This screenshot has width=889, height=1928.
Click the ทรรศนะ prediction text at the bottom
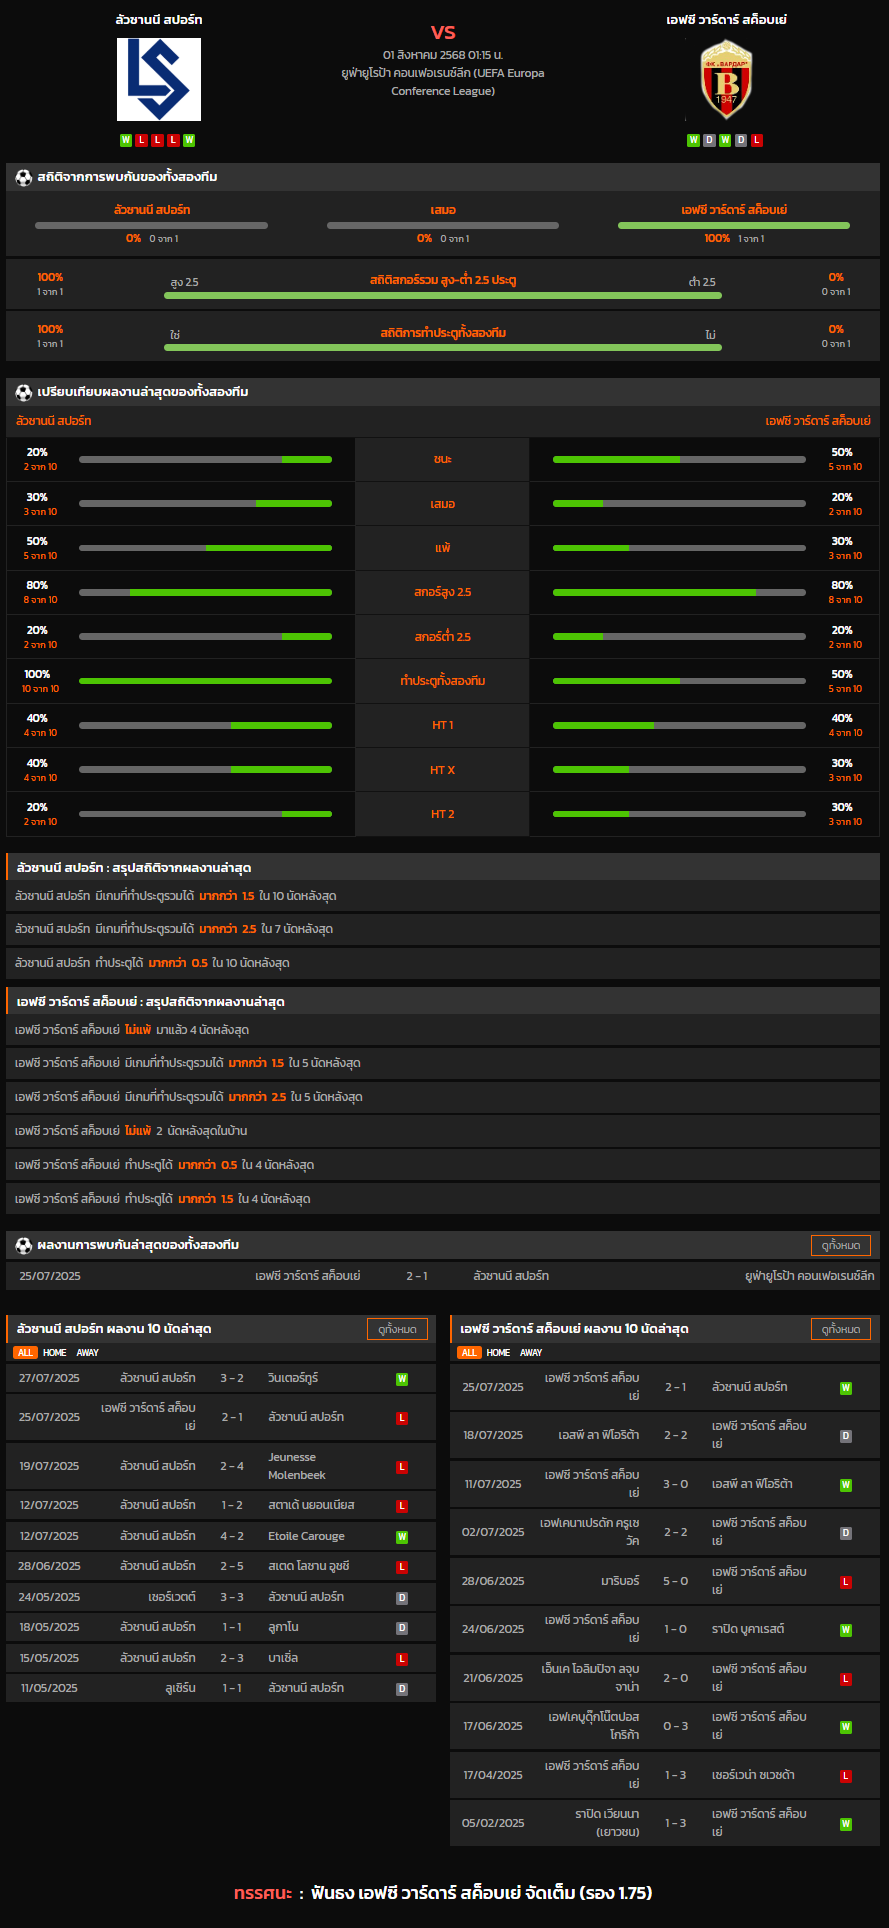coord(443,1893)
